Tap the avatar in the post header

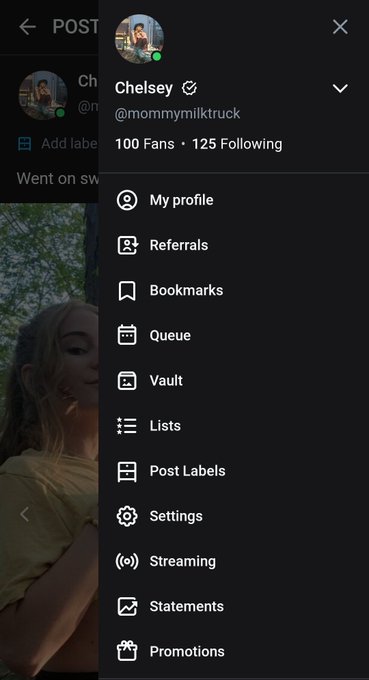pos(42,95)
